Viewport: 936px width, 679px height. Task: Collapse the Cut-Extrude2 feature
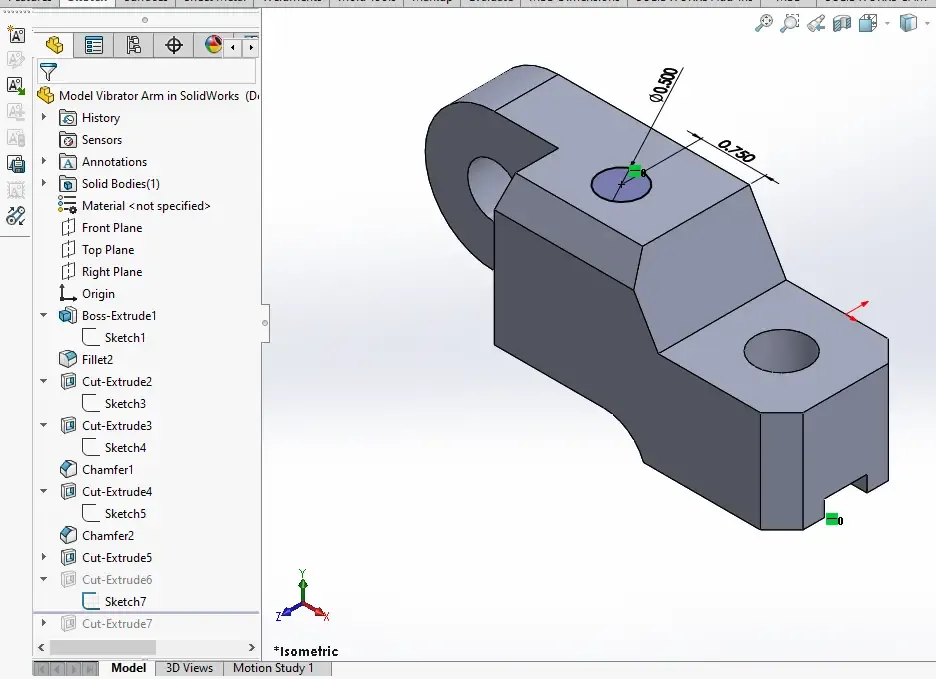pos(44,381)
